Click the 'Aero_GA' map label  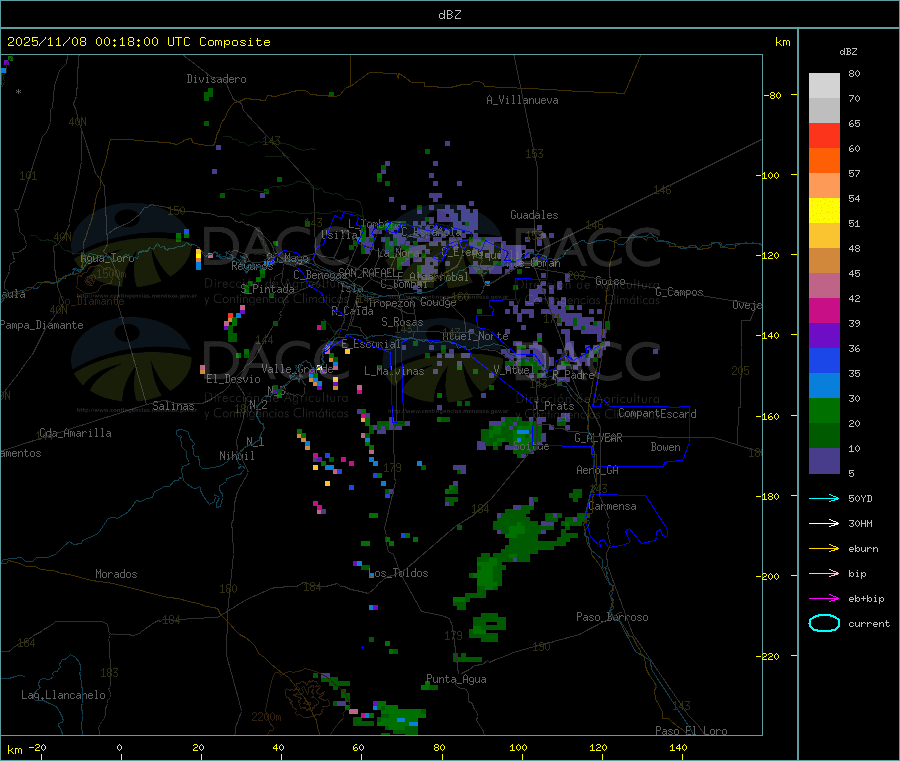[x=598, y=470]
